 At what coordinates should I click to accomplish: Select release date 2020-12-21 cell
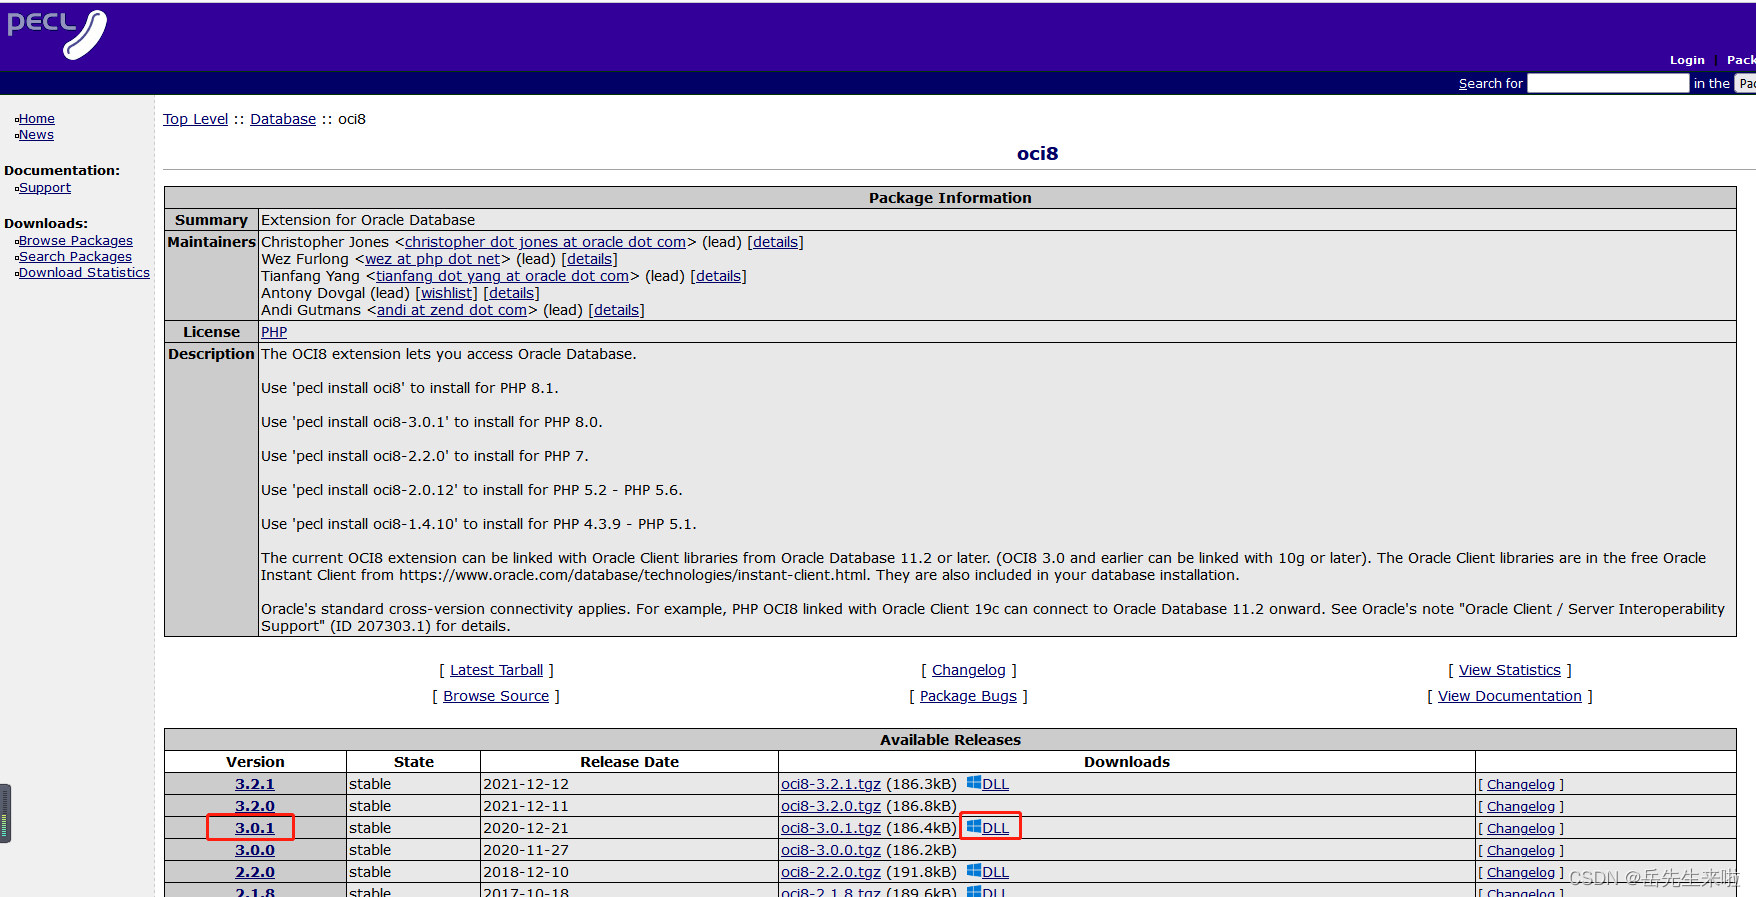pyautogui.click(x=629, y=828)
